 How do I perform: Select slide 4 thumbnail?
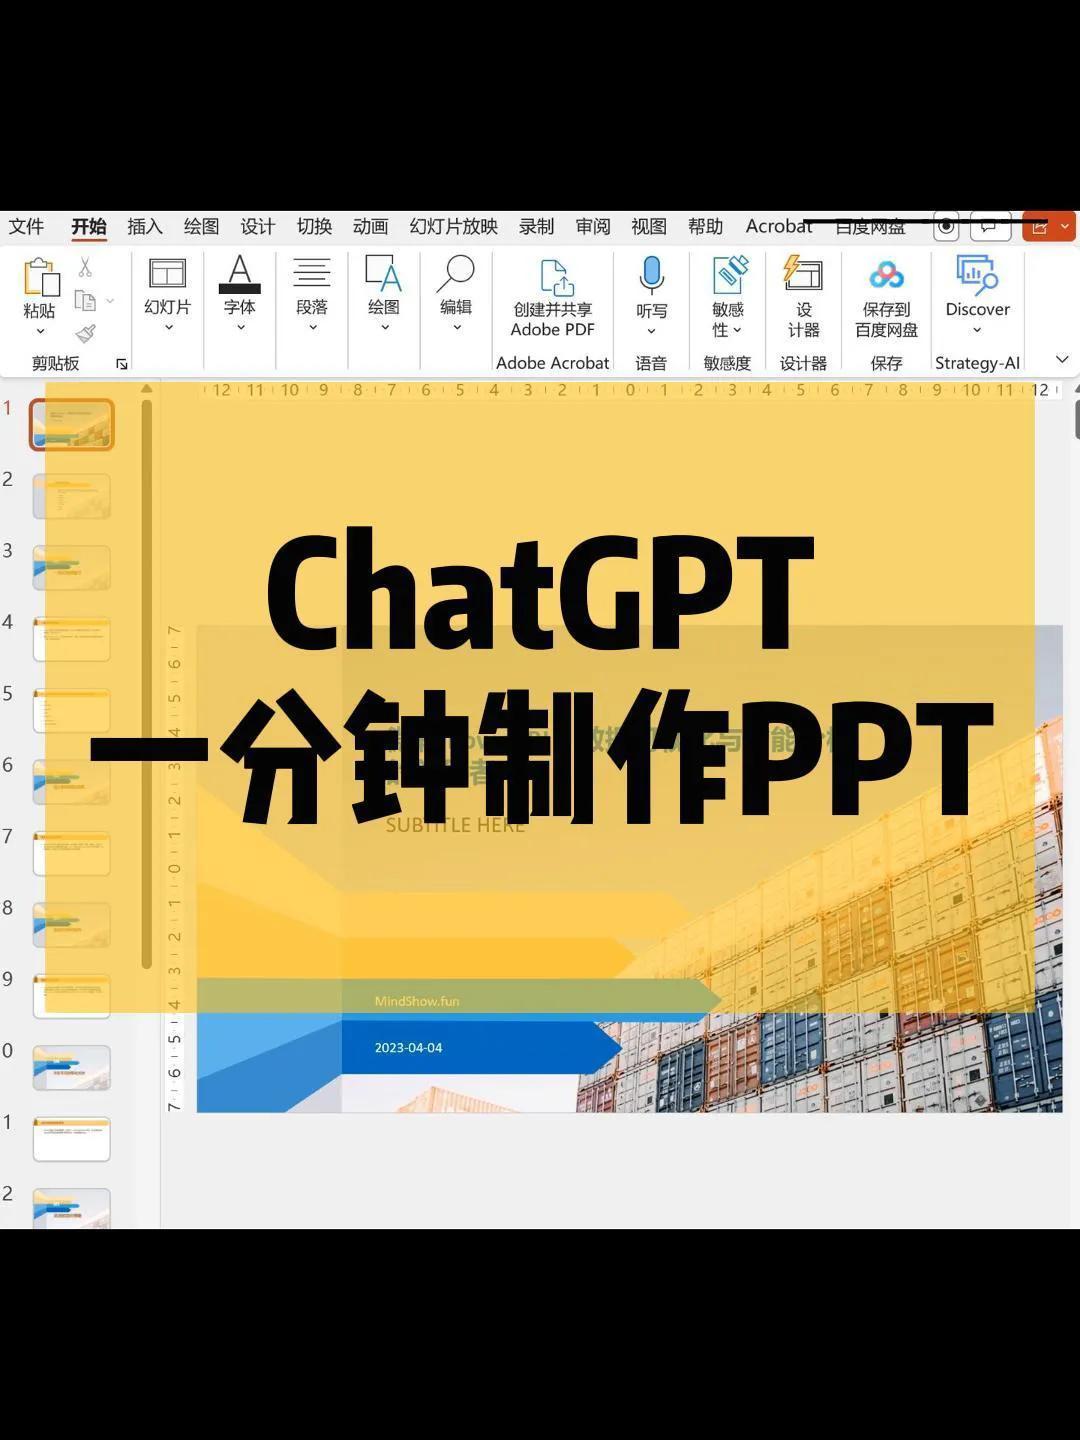click(71, 639)
